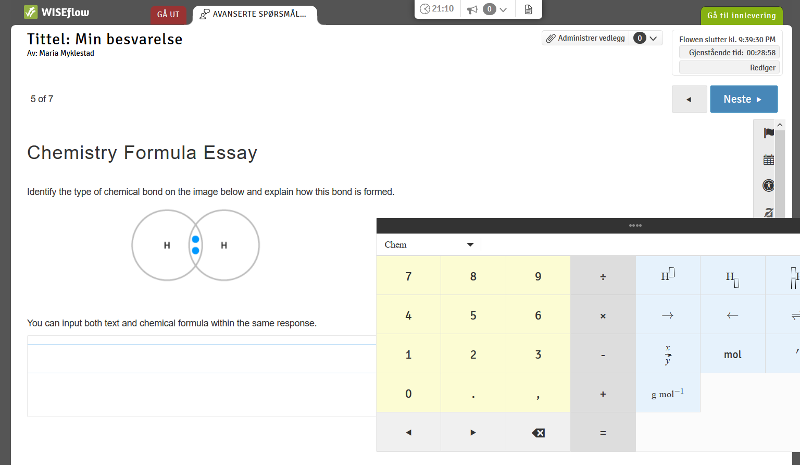Click the accessibility icon in side toolbar

pyautogui.click(x=768, y=185)
